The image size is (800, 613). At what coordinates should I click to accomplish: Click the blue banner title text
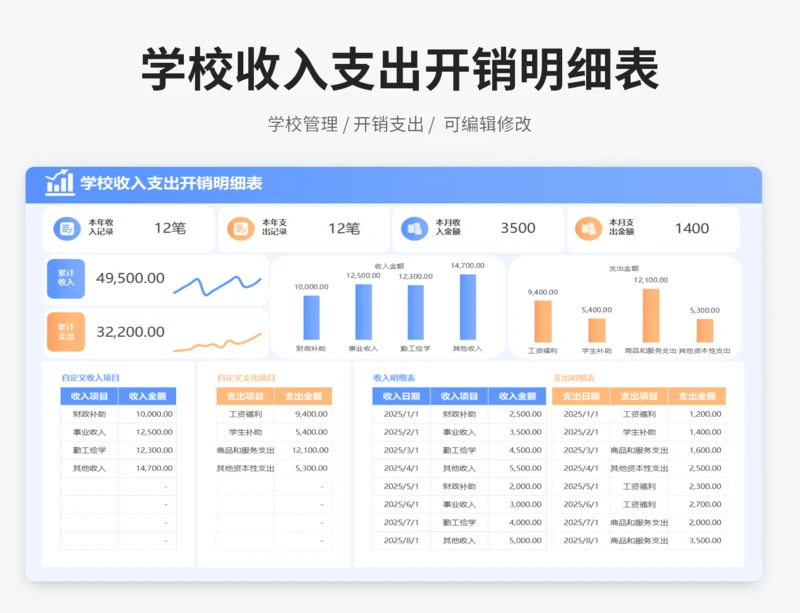pyautogui.click(x=171, y=183)
